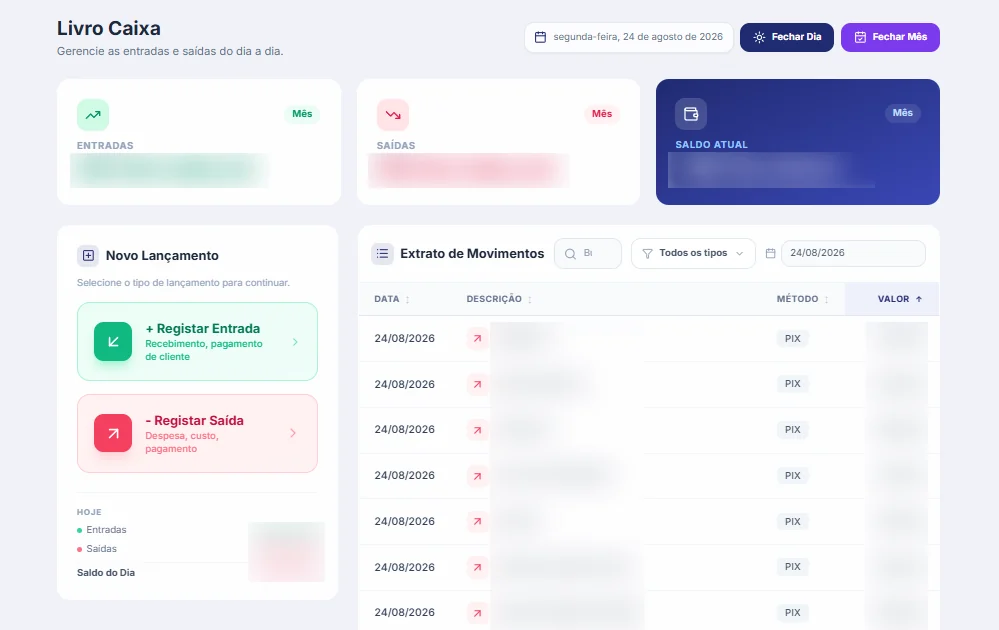Click the red outgoing-arrow icon on Registar Saída
Screen dimensions: 999x630
pyautogui.click(x=113, y=433)
